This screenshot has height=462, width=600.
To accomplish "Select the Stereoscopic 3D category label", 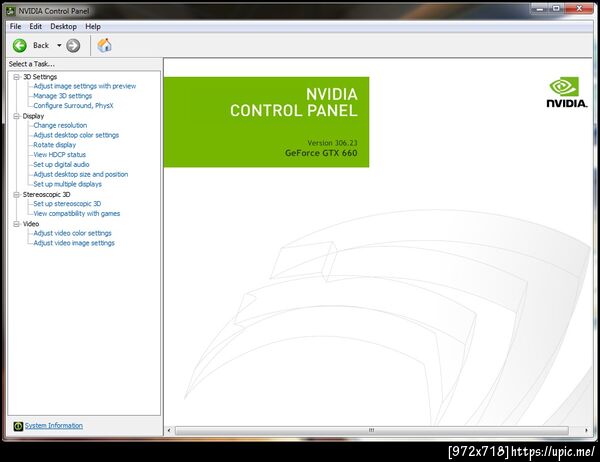I will pos(46,194).
